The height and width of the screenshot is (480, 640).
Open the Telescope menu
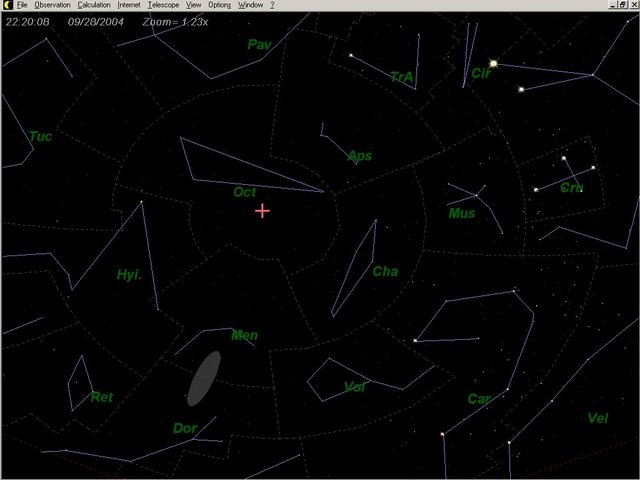tap(163, 5)
